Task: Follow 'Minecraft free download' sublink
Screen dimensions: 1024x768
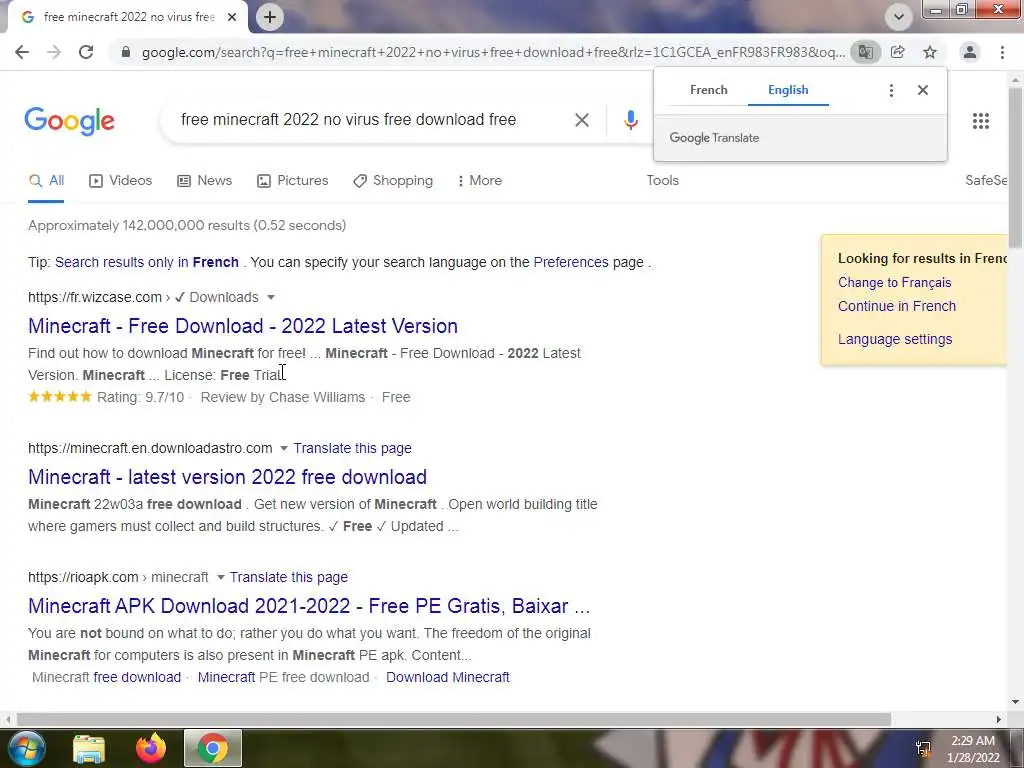Action: pos(106,677)
